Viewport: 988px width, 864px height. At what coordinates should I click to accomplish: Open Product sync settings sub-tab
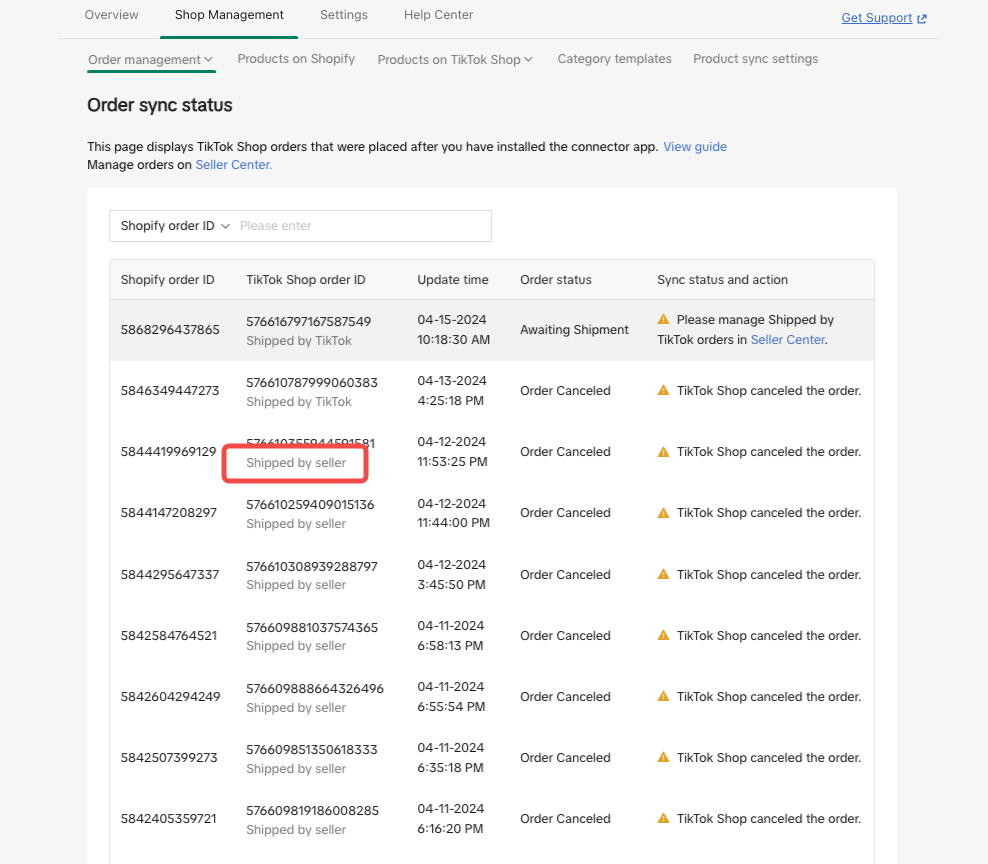755,59
